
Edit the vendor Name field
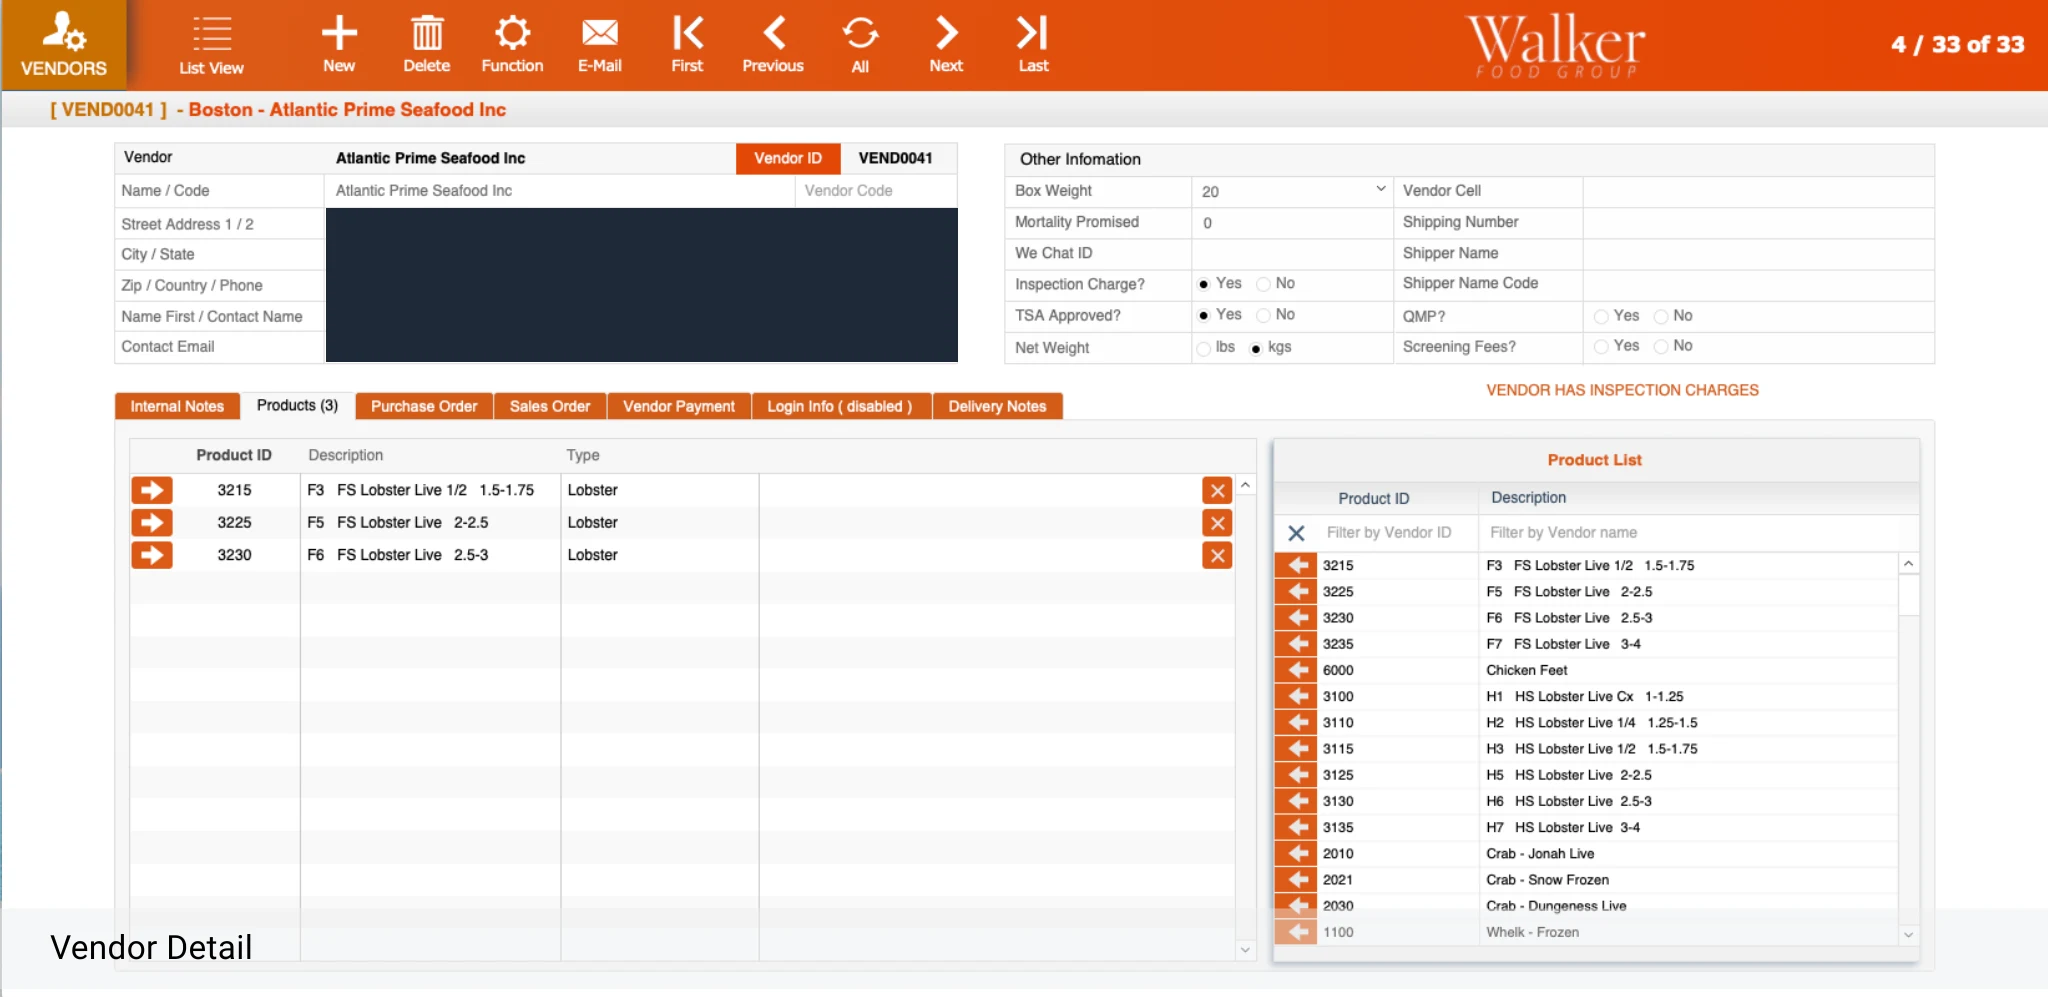(559, 191)
